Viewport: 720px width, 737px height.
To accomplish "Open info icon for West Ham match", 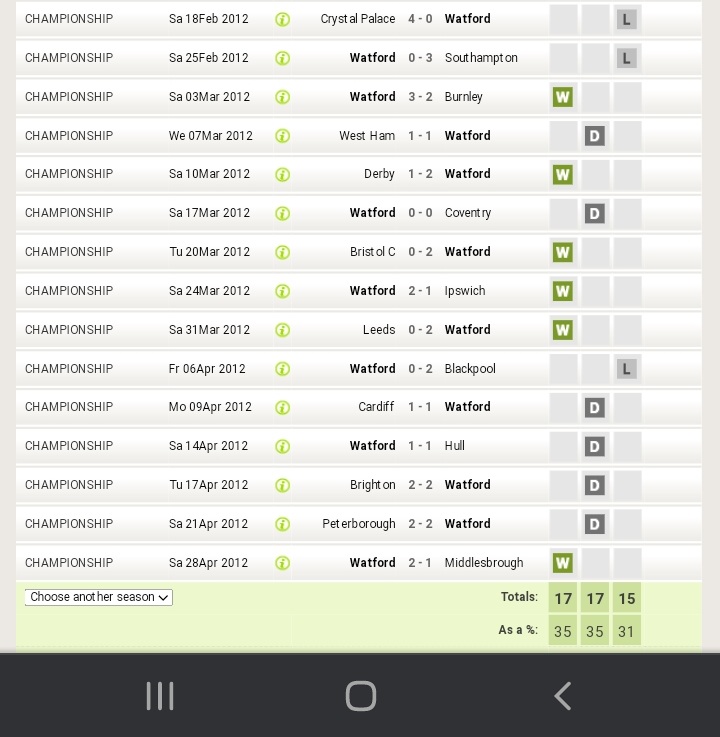I will [x=282, y=136].
